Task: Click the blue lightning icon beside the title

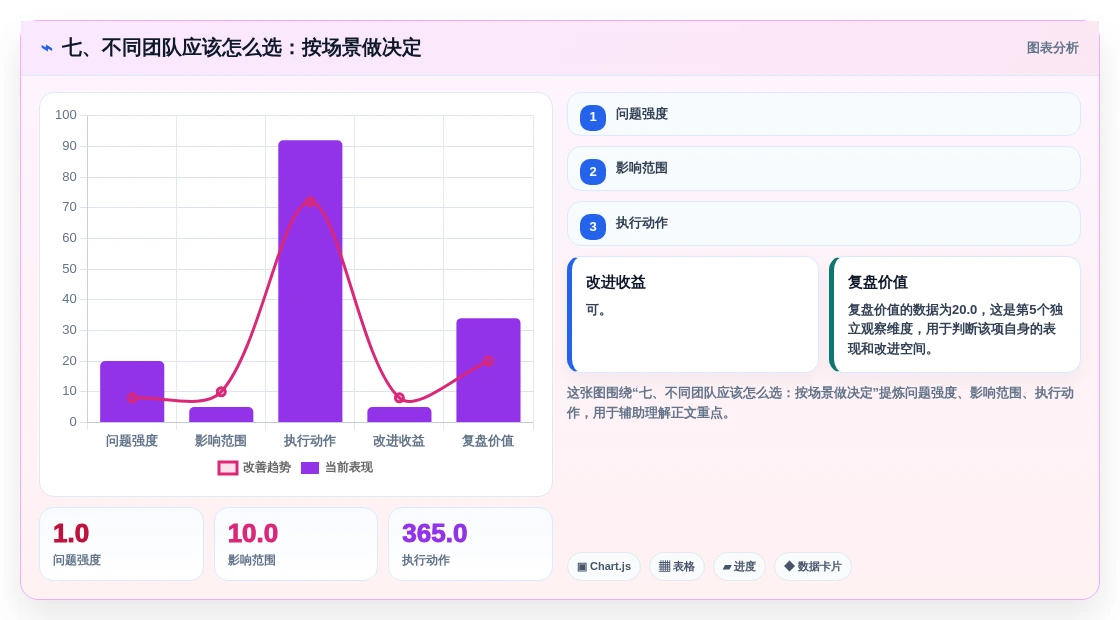Action: (x=46, y=48)
